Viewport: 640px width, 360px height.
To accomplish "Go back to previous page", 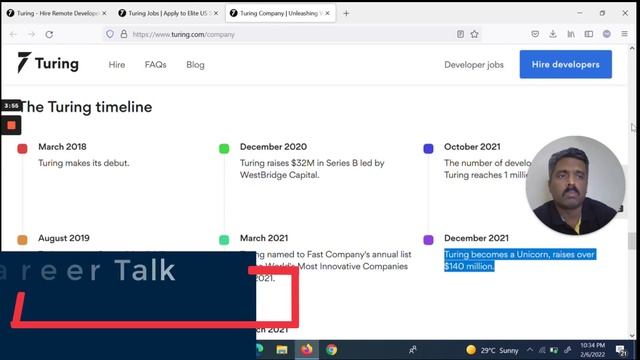I will click(x=13, y=35).
